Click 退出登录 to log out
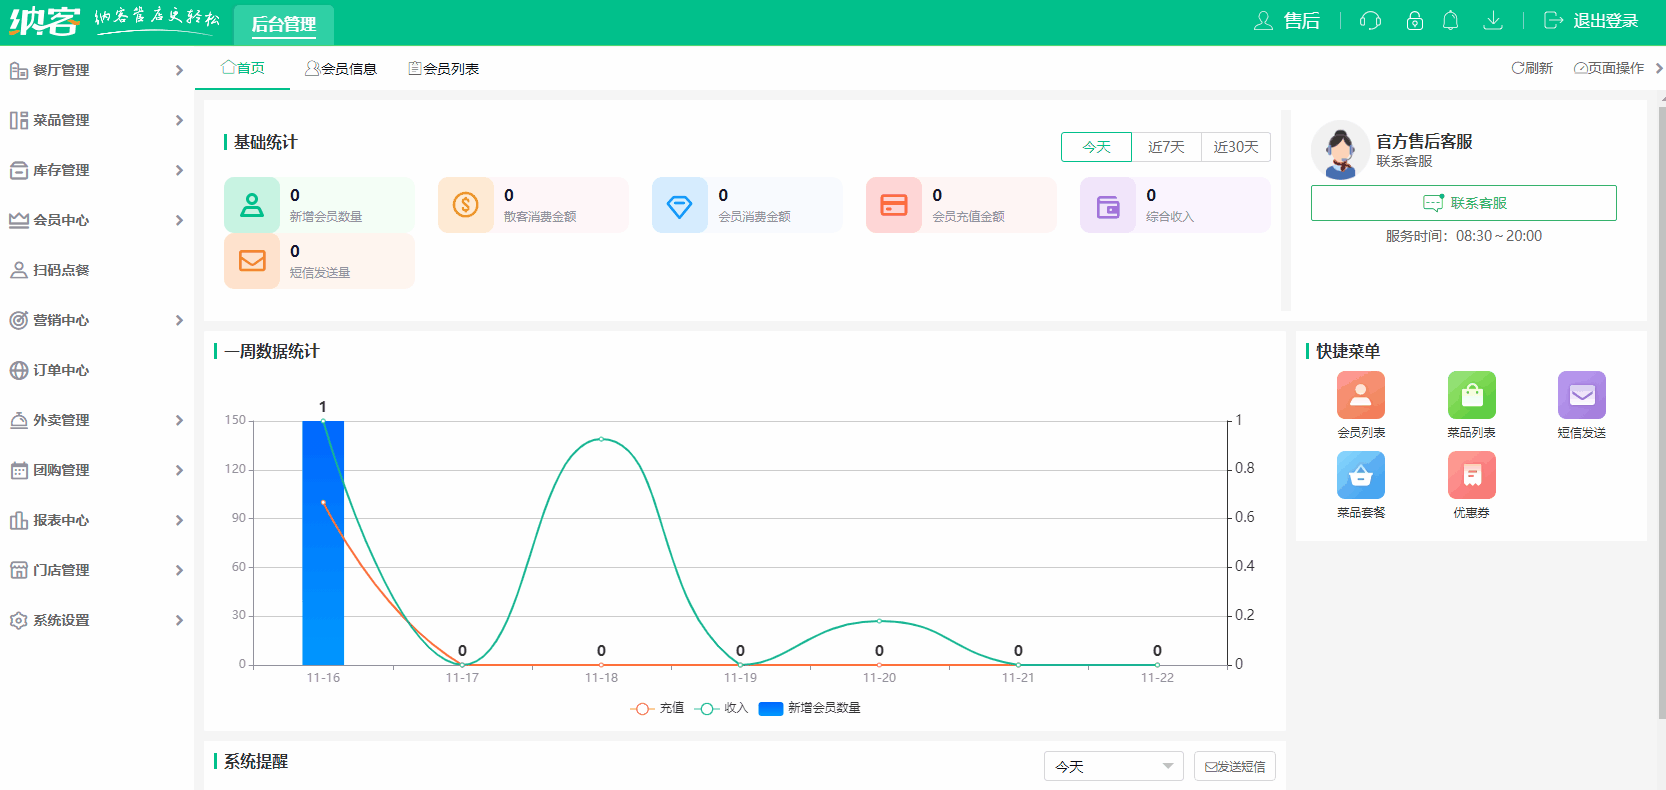Image resolution: width=1666 pixels, height=790 pixels. 1591,21
